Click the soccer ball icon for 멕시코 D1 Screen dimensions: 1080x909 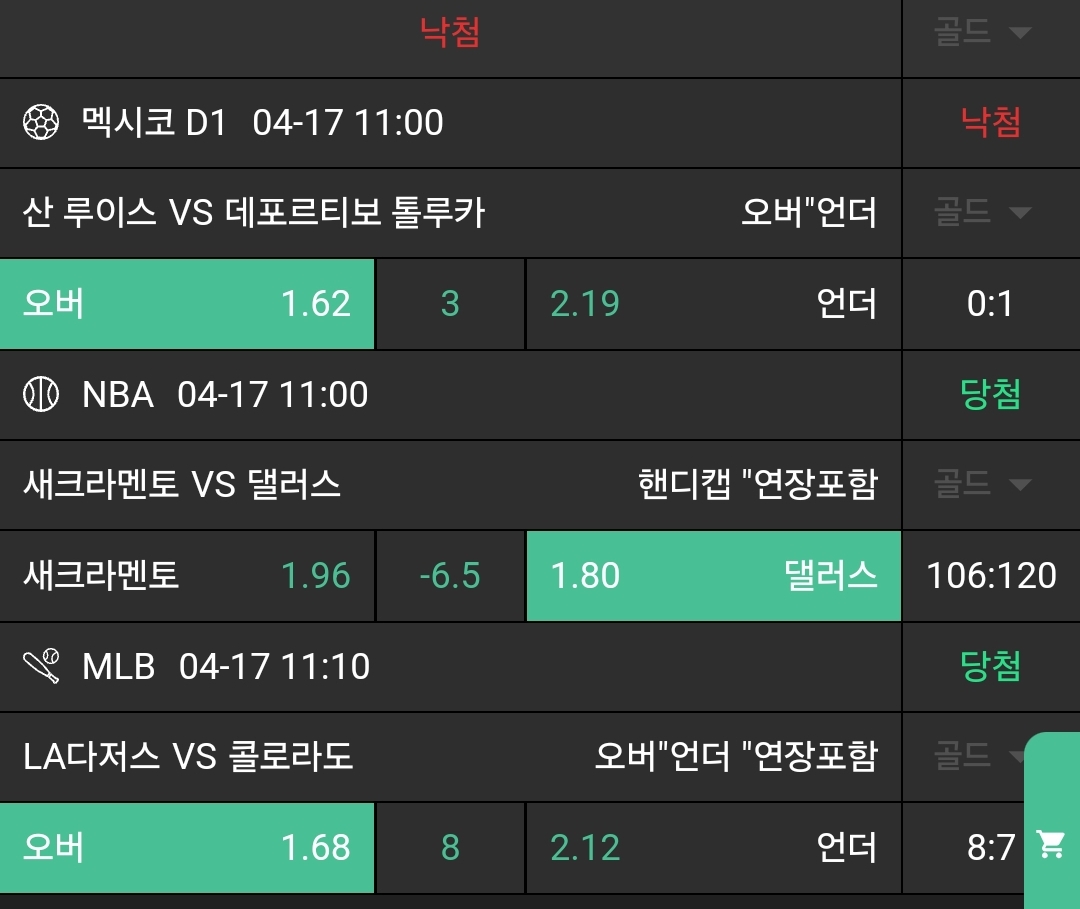pos(41,124)
